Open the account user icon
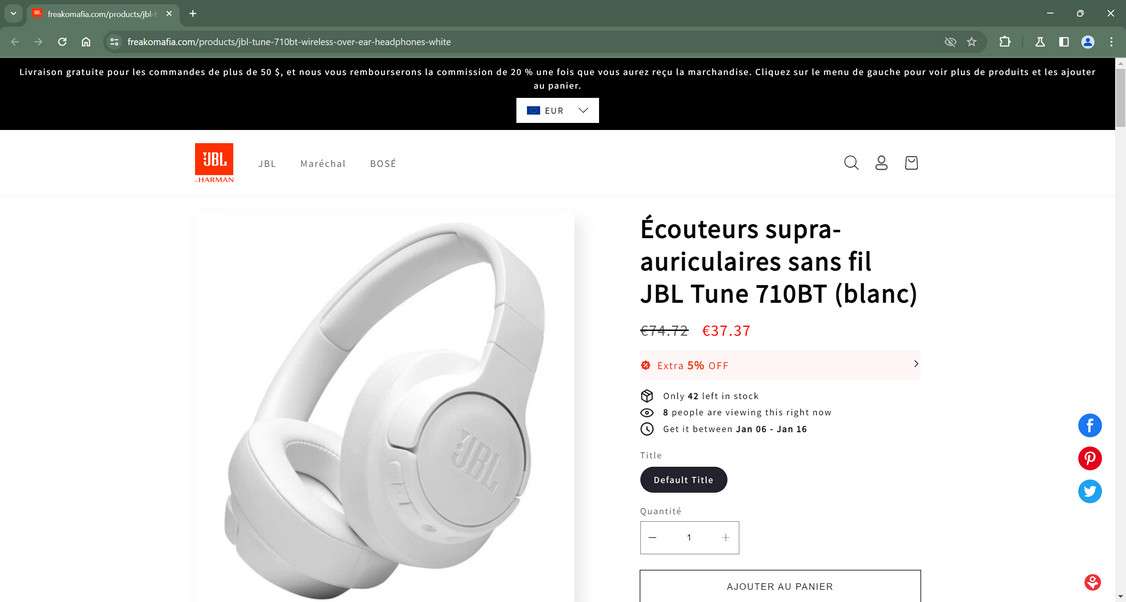1126x602 pixels. pyautogui.click(x=881, y=163)
